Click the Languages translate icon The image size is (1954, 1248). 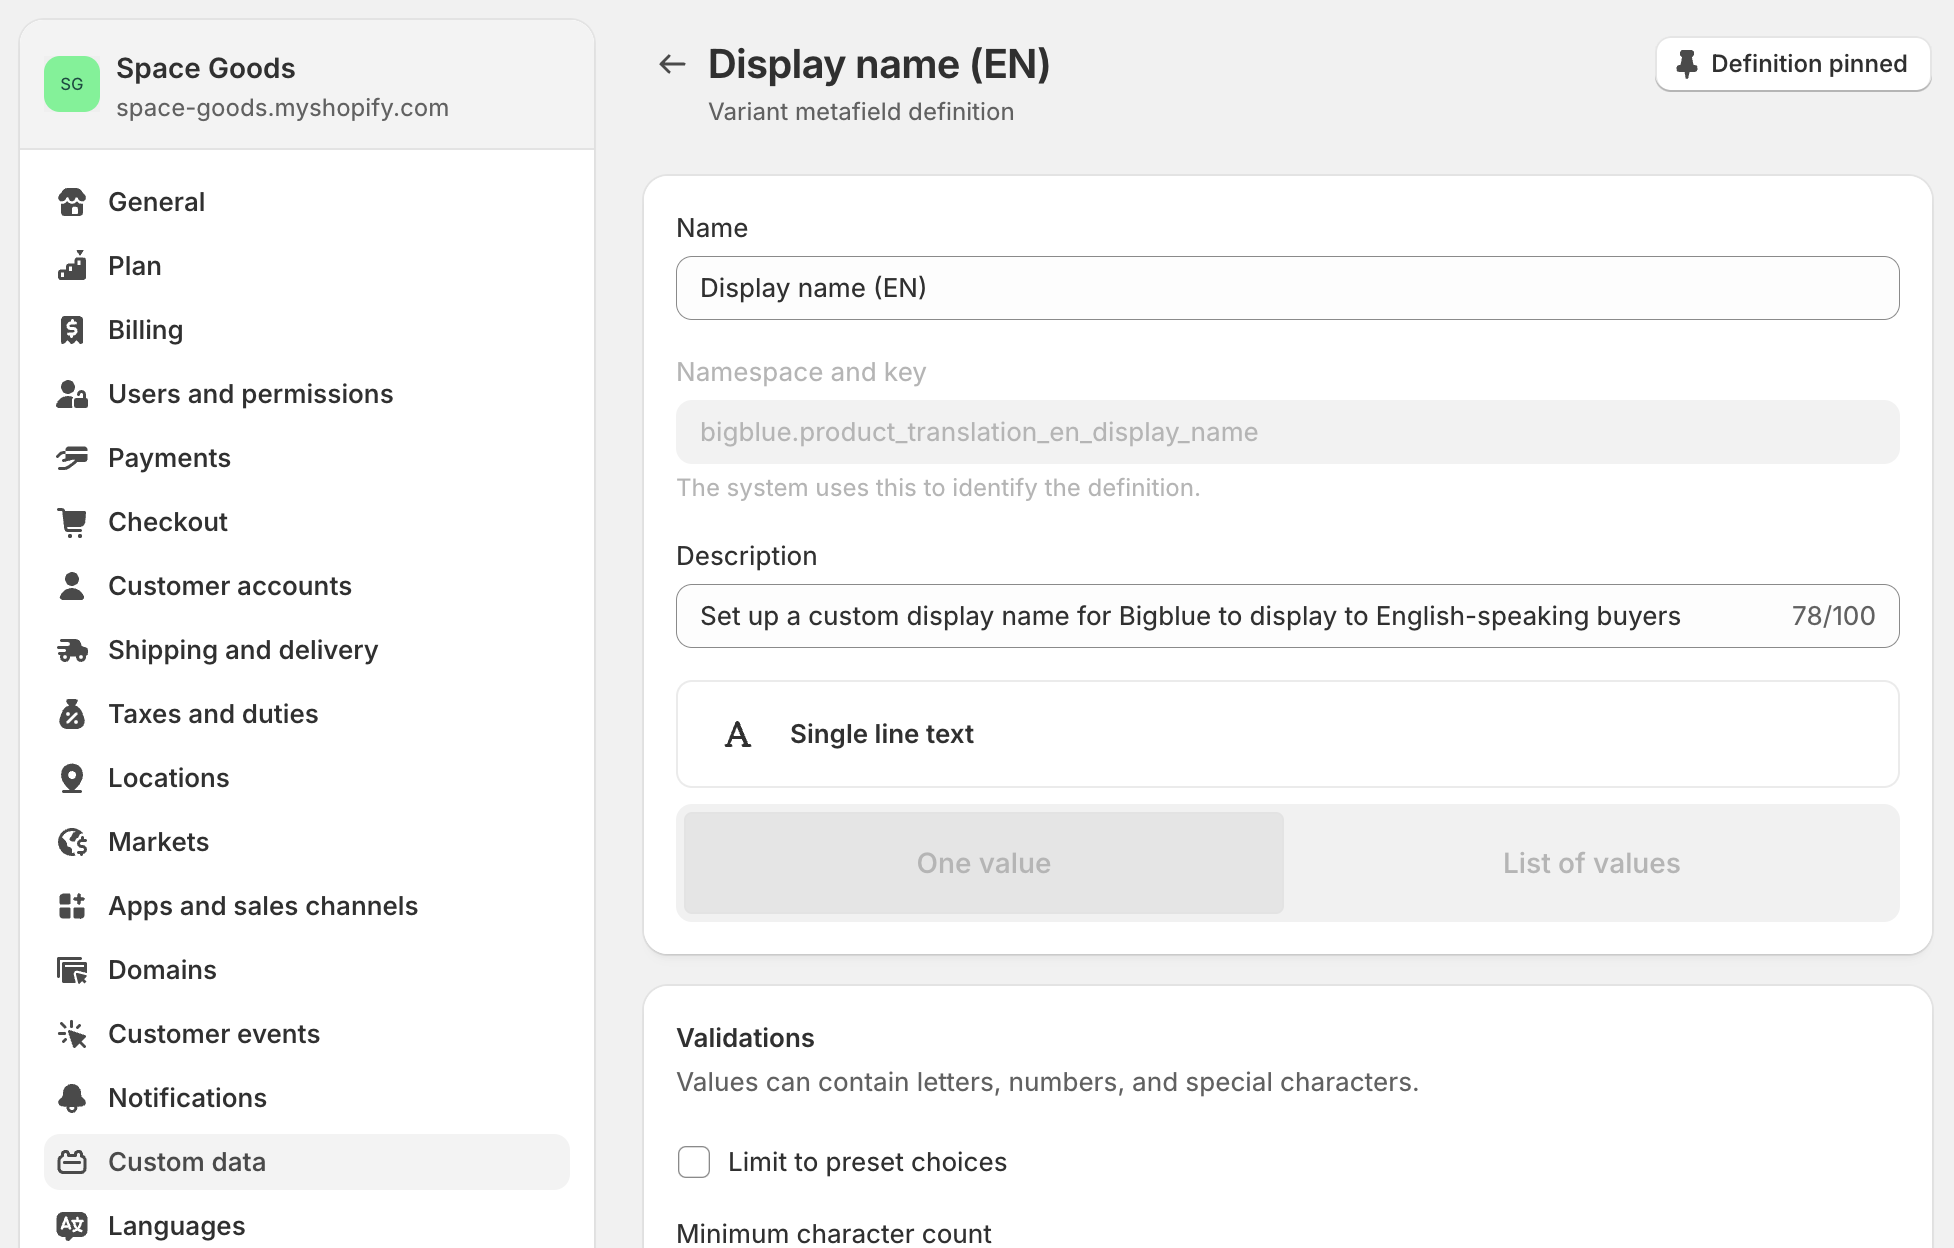pyautogui.click(x=72, y=1226)
